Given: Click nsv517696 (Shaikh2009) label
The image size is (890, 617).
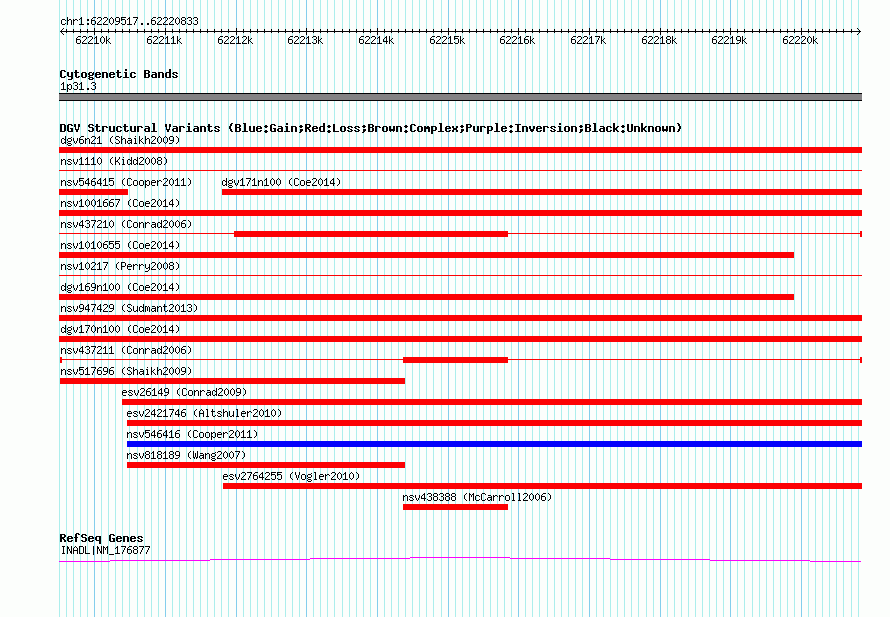Looking at the screenshot, I should [x=126, y=371].
